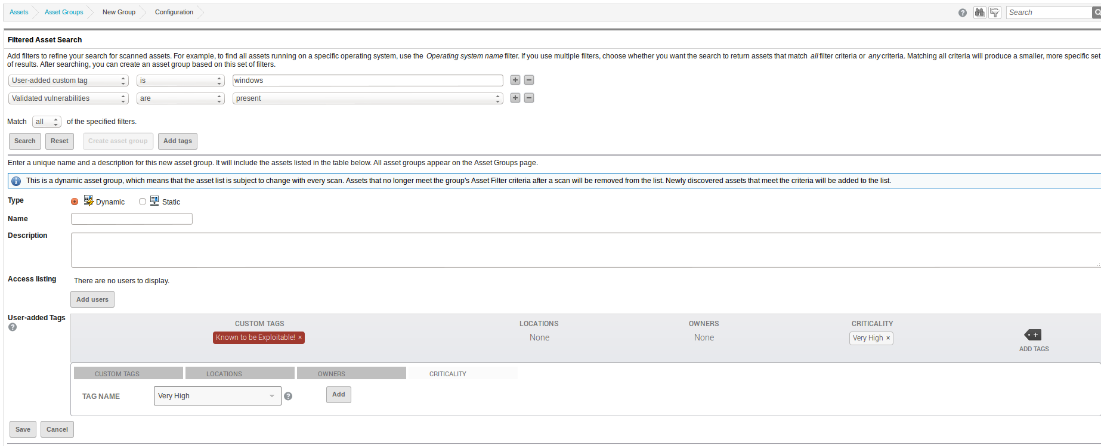Open the Tag Name Very High dropdown
Screen dimensions: 1101x446
(x=216, y=396)
